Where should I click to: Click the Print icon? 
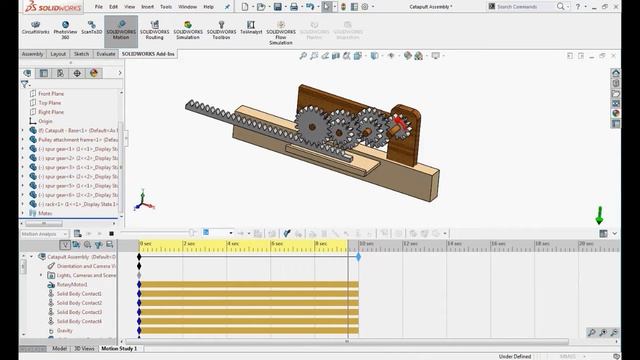(293, 7)
